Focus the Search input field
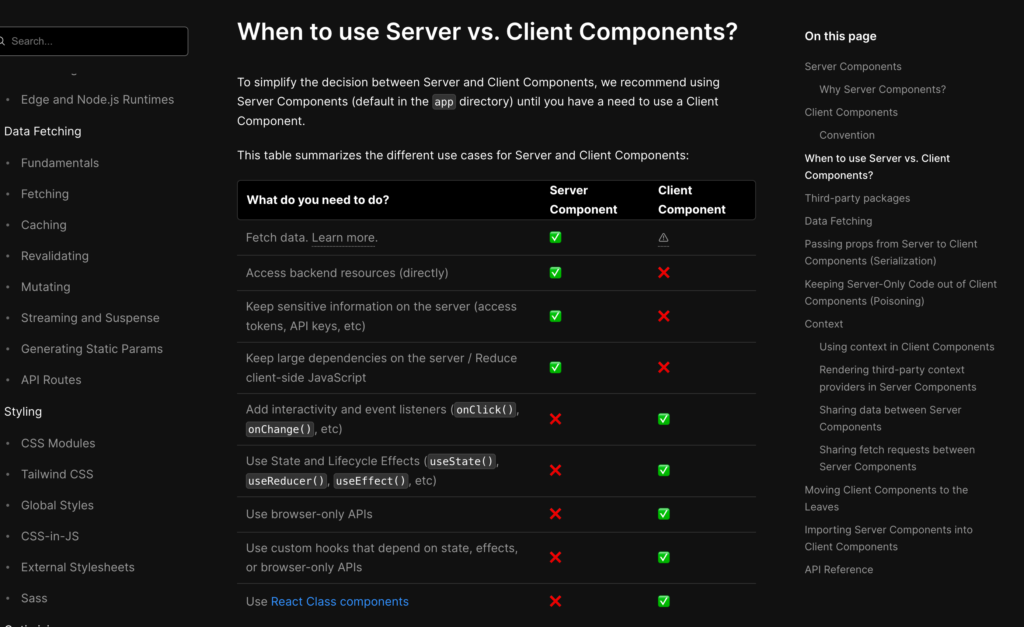1024x627 pixels. coord(95,41)
